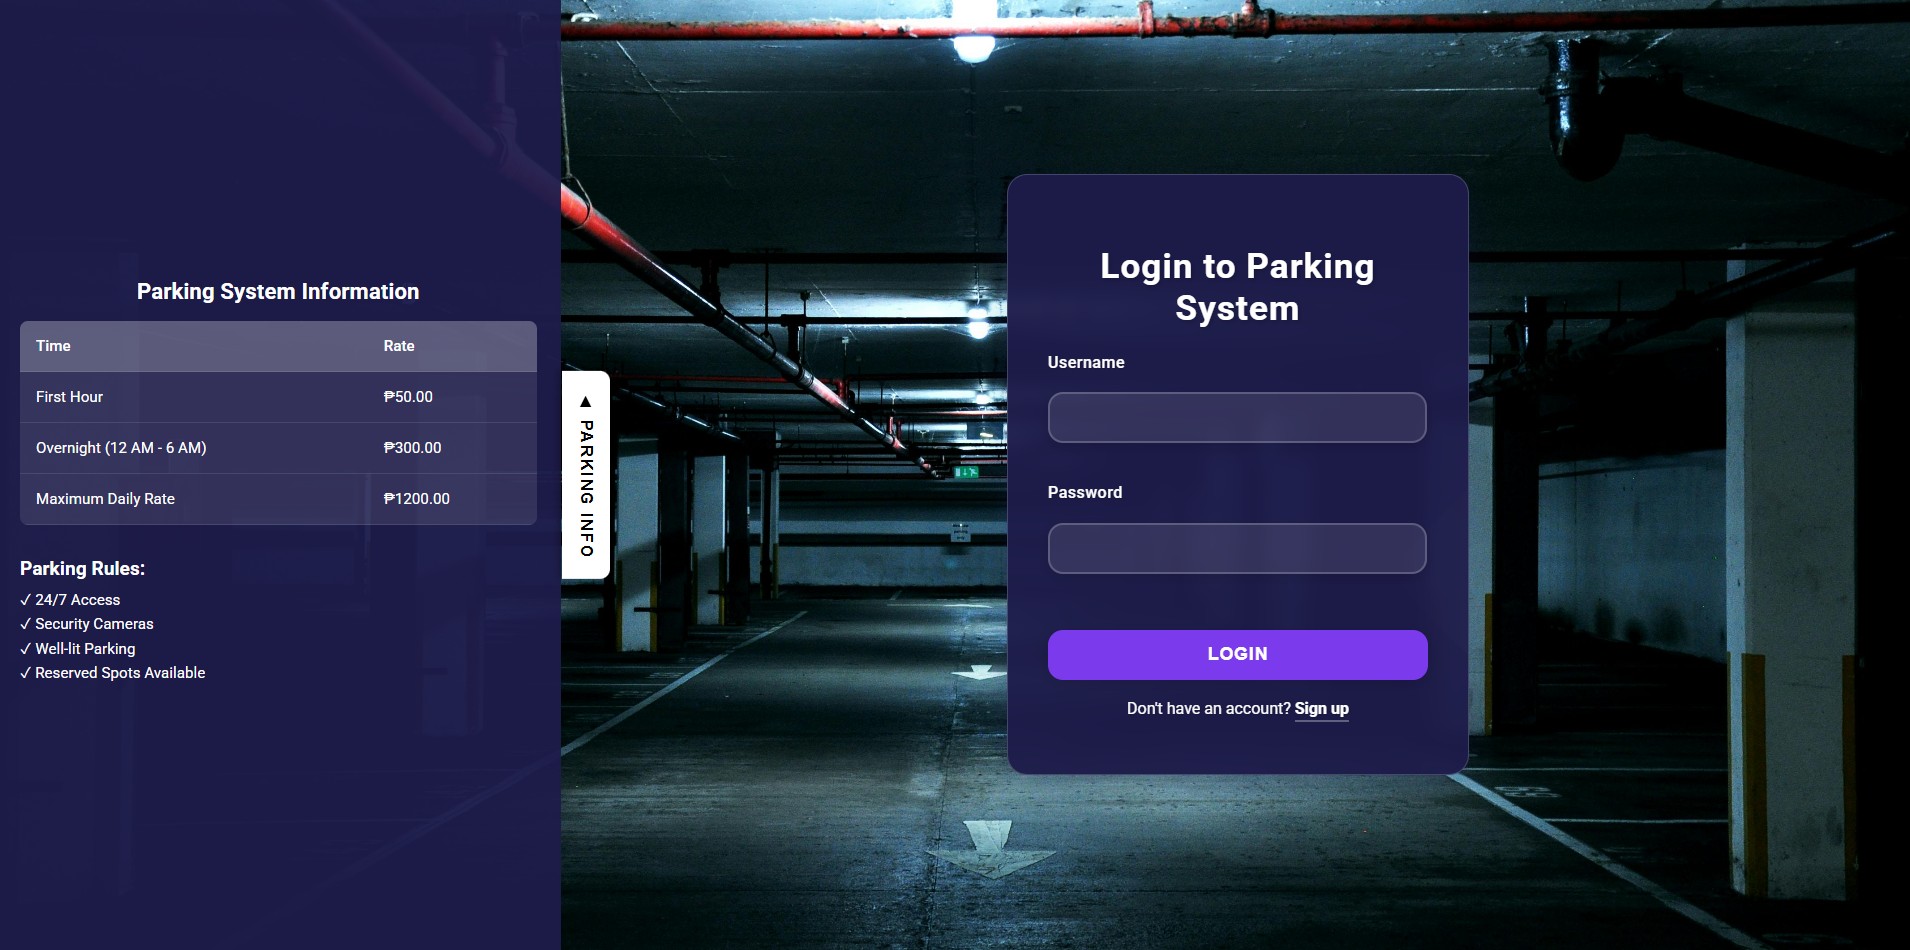The image size is (1910, 950).
Task: Click the ₱300.00 rate value
Action: coord(412,448)
